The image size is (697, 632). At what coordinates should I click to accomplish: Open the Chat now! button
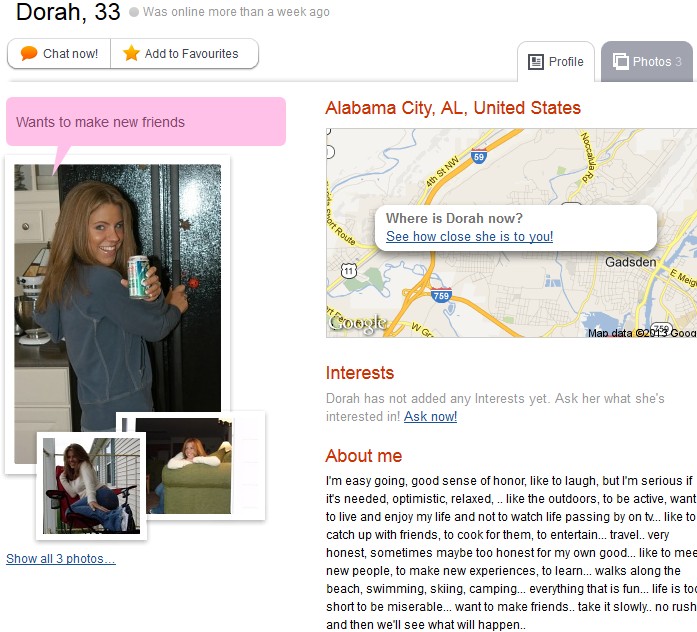(x=59, y=53)
